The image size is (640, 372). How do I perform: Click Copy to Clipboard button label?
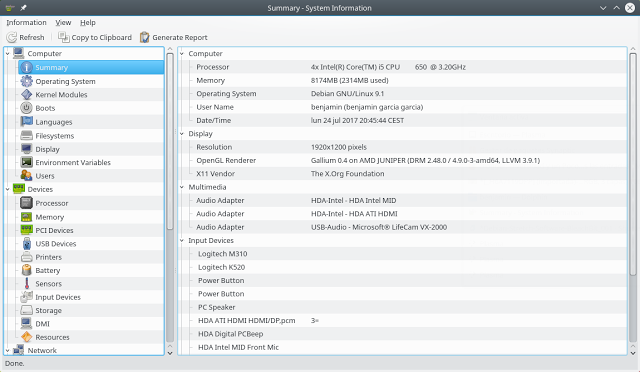click(x=102, y=38)
